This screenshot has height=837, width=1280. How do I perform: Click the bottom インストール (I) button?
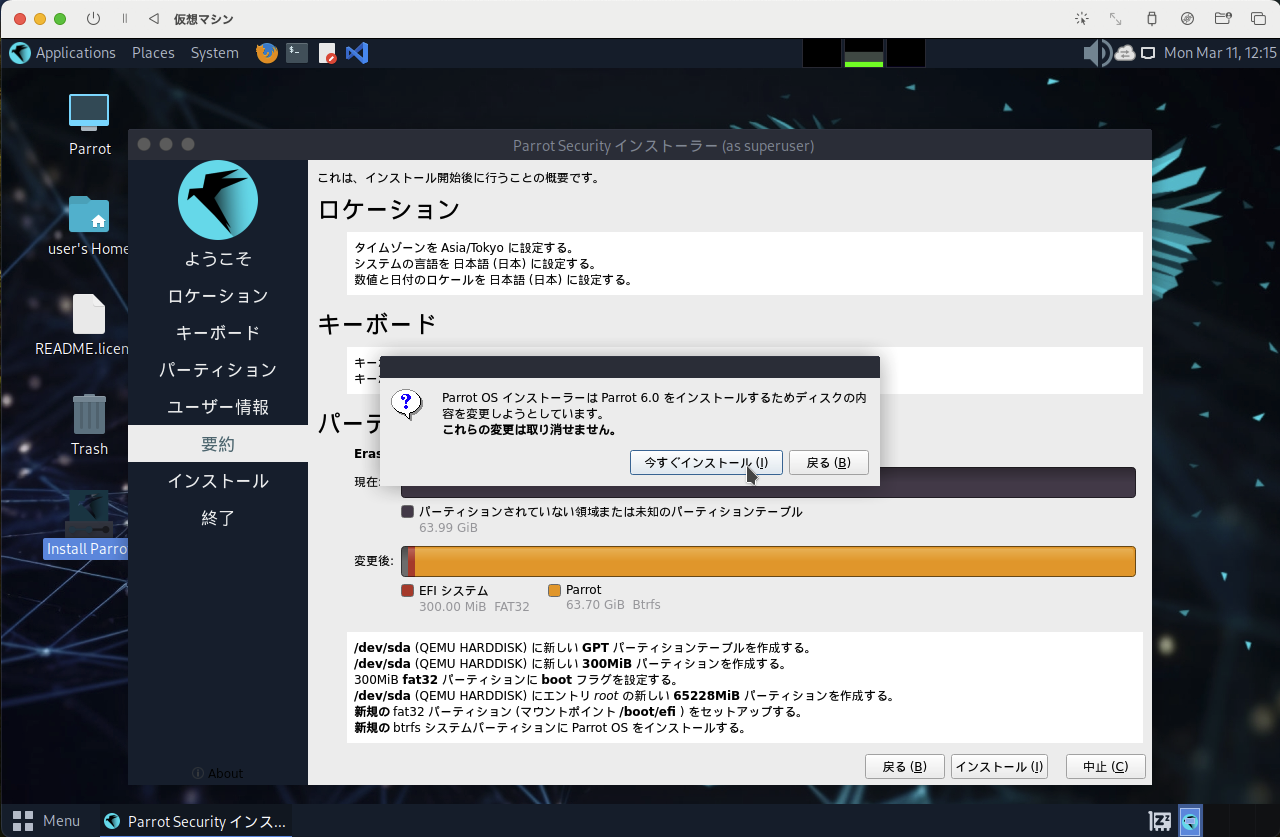click(999, 767)
